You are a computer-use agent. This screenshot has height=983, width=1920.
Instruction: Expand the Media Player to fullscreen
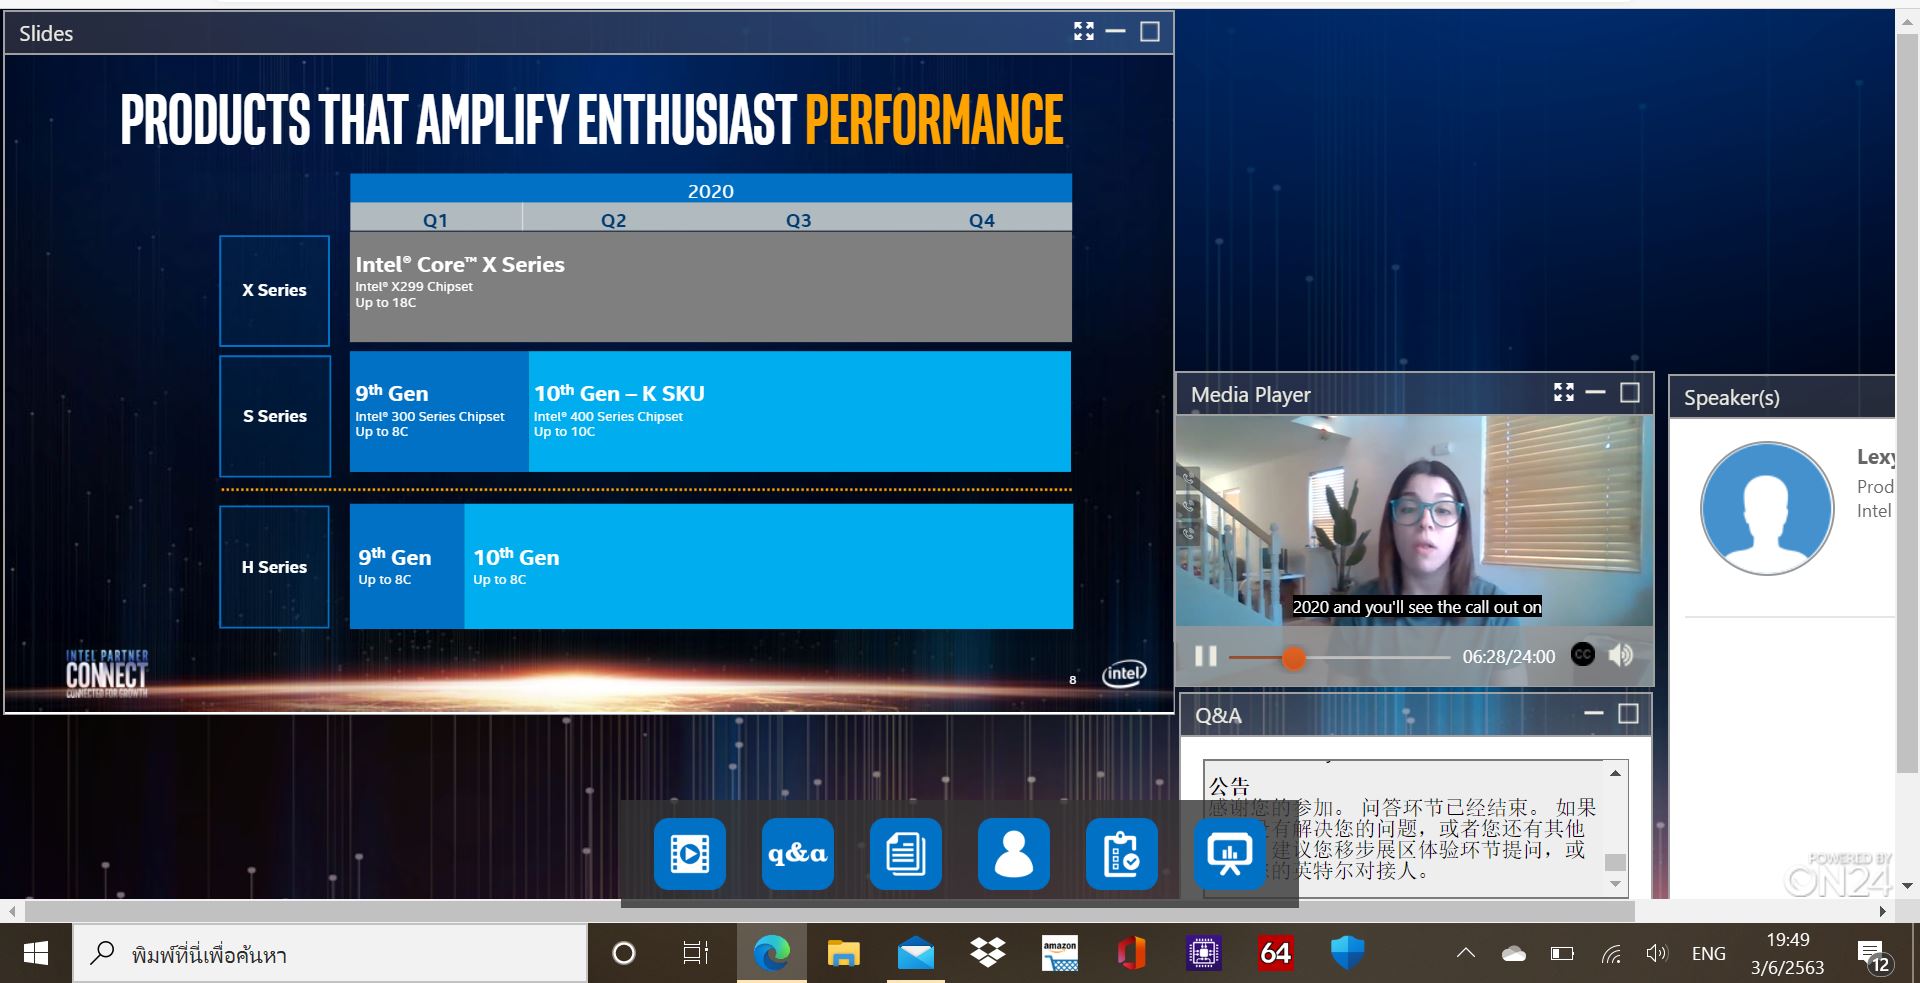point(1564,393)
